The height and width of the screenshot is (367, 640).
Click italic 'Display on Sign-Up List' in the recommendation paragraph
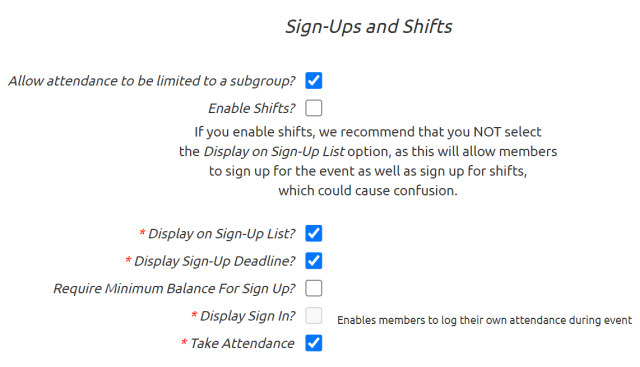click(x=274, y=152)
